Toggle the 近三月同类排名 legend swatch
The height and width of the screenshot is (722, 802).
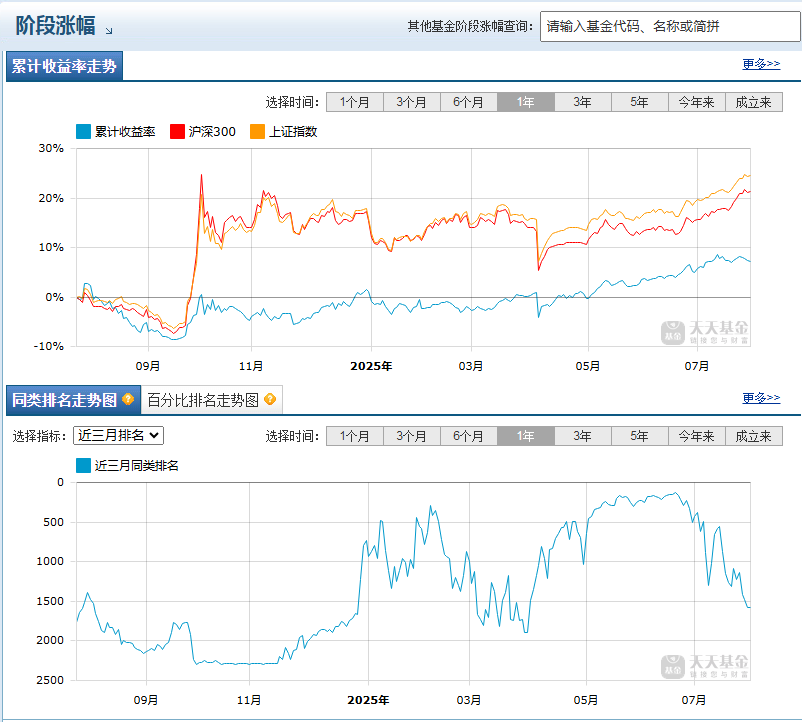coord(83,465)
